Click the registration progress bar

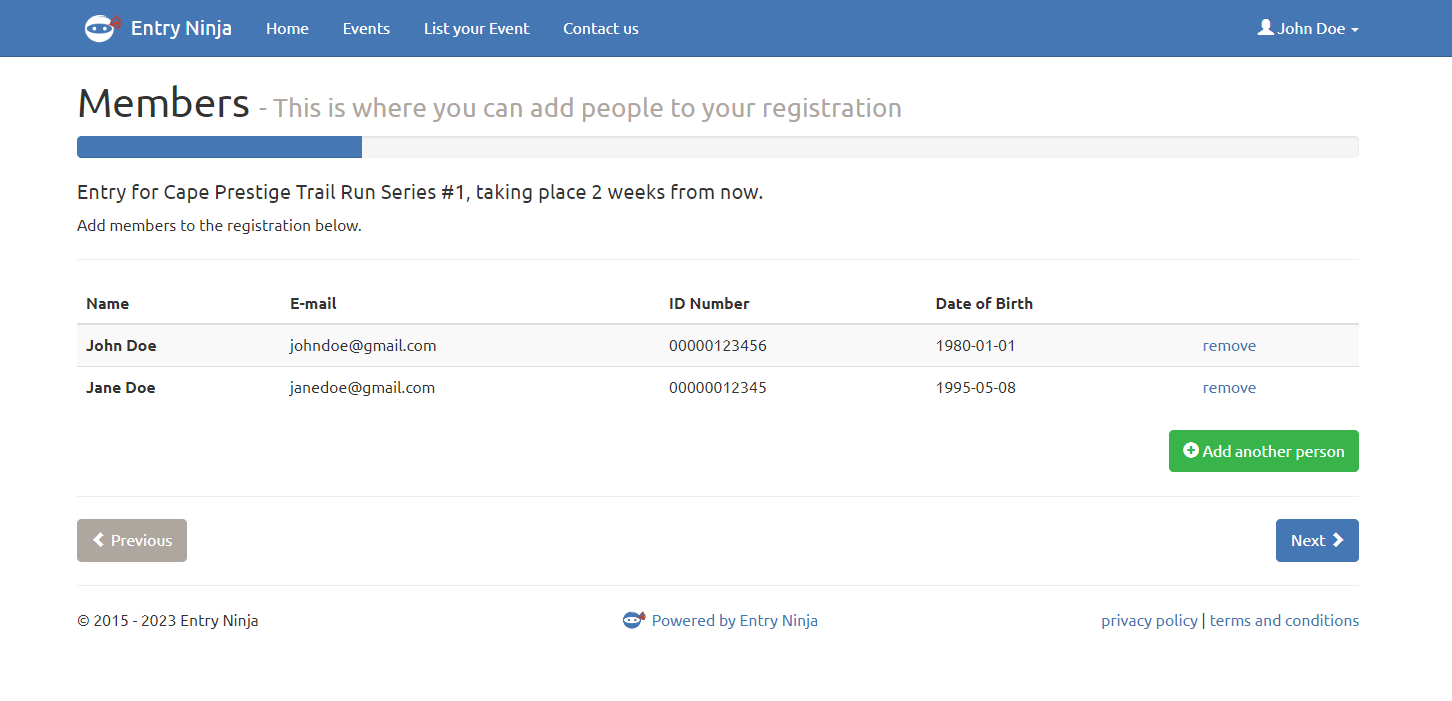717,147
